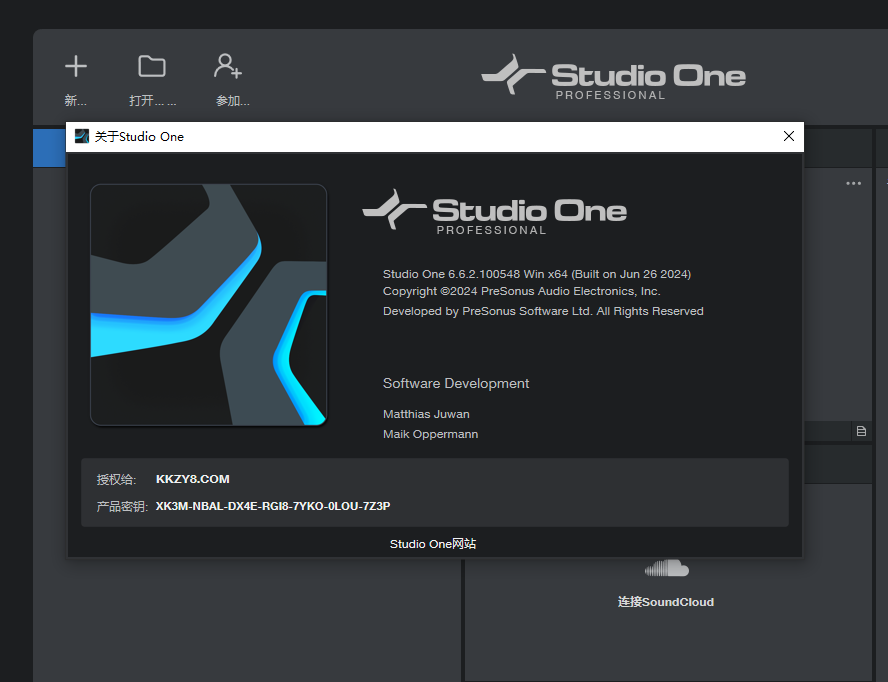888x682 pixels.
Task: Click the SoundCloud cloud icon
Action: click(667, 568)
